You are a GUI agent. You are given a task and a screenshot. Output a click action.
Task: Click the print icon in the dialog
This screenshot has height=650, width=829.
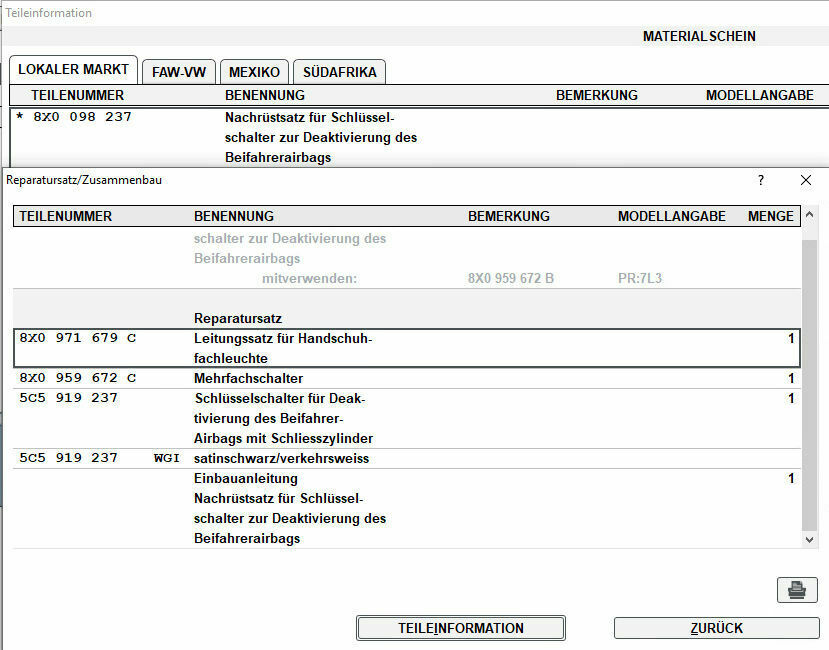795,590
